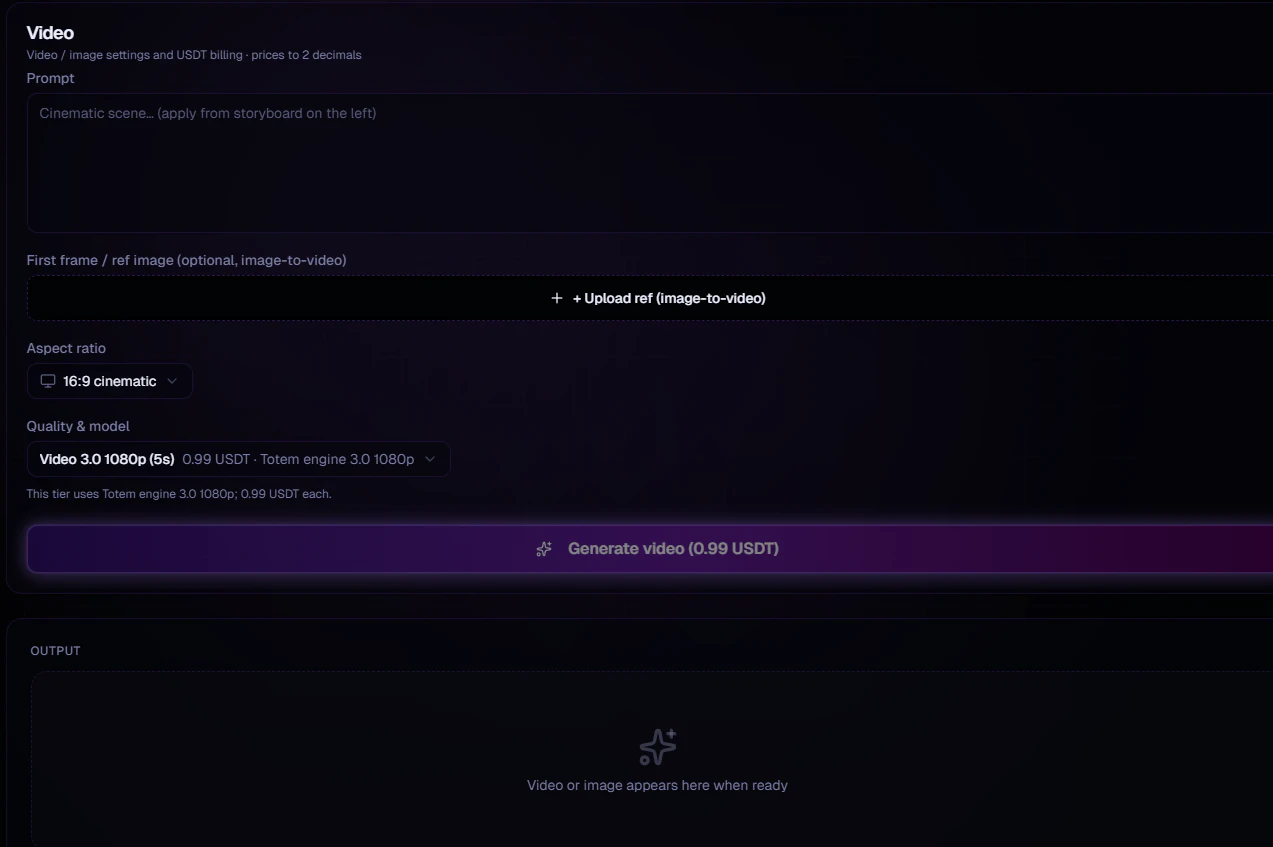Click 'Video or image appears here when ready'
Viewport: 1273px width, 847px height.
click(x=657, y=785)
